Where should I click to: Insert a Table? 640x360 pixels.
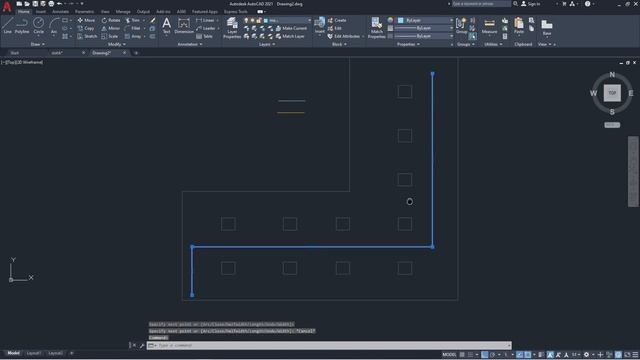(x=204, y=36)
